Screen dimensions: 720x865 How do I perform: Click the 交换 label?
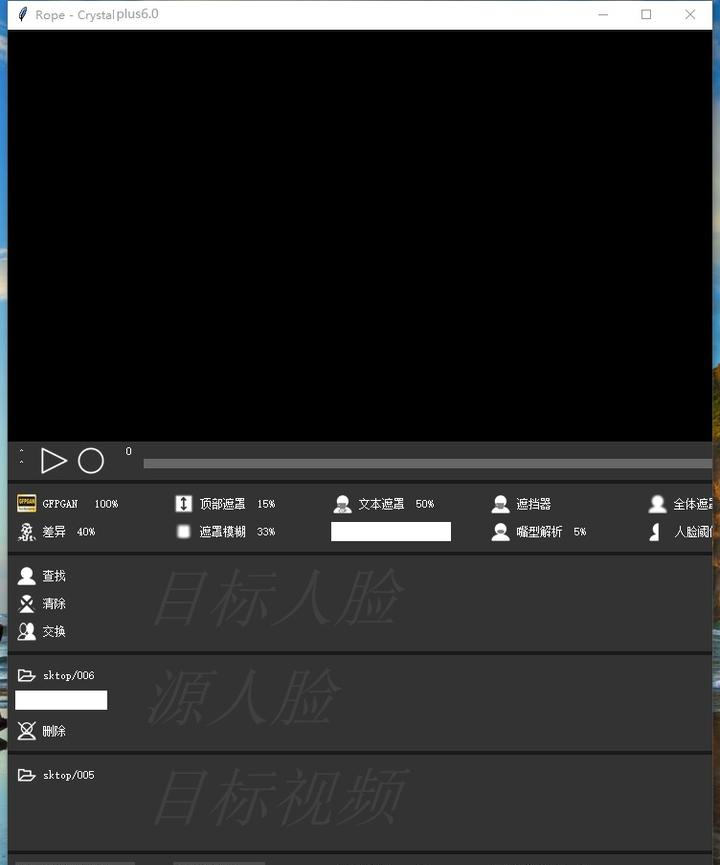tap(54, 631)
